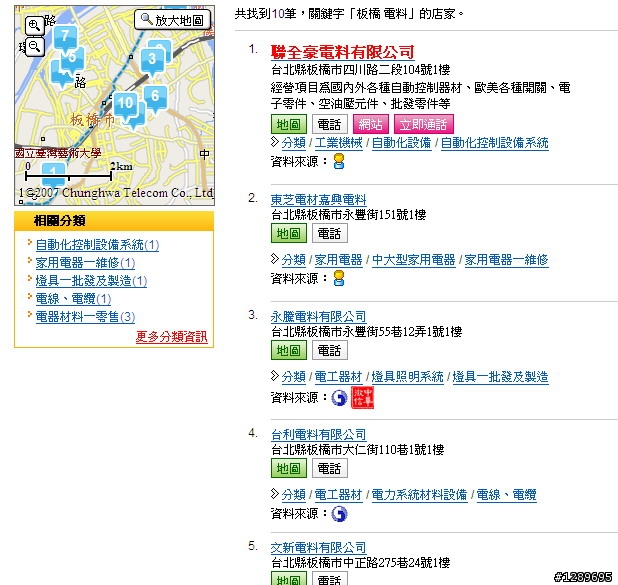Show 電話 for 聯全豪電料有限公司
618x585 pixels.
coord(330,125)
